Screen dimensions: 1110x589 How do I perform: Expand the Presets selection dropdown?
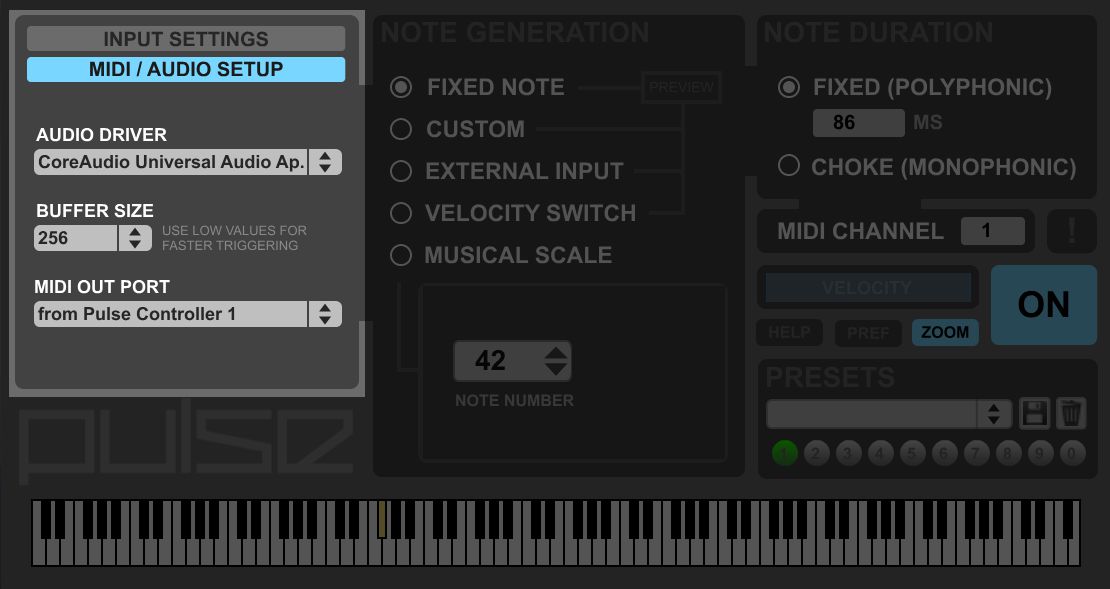889,414
